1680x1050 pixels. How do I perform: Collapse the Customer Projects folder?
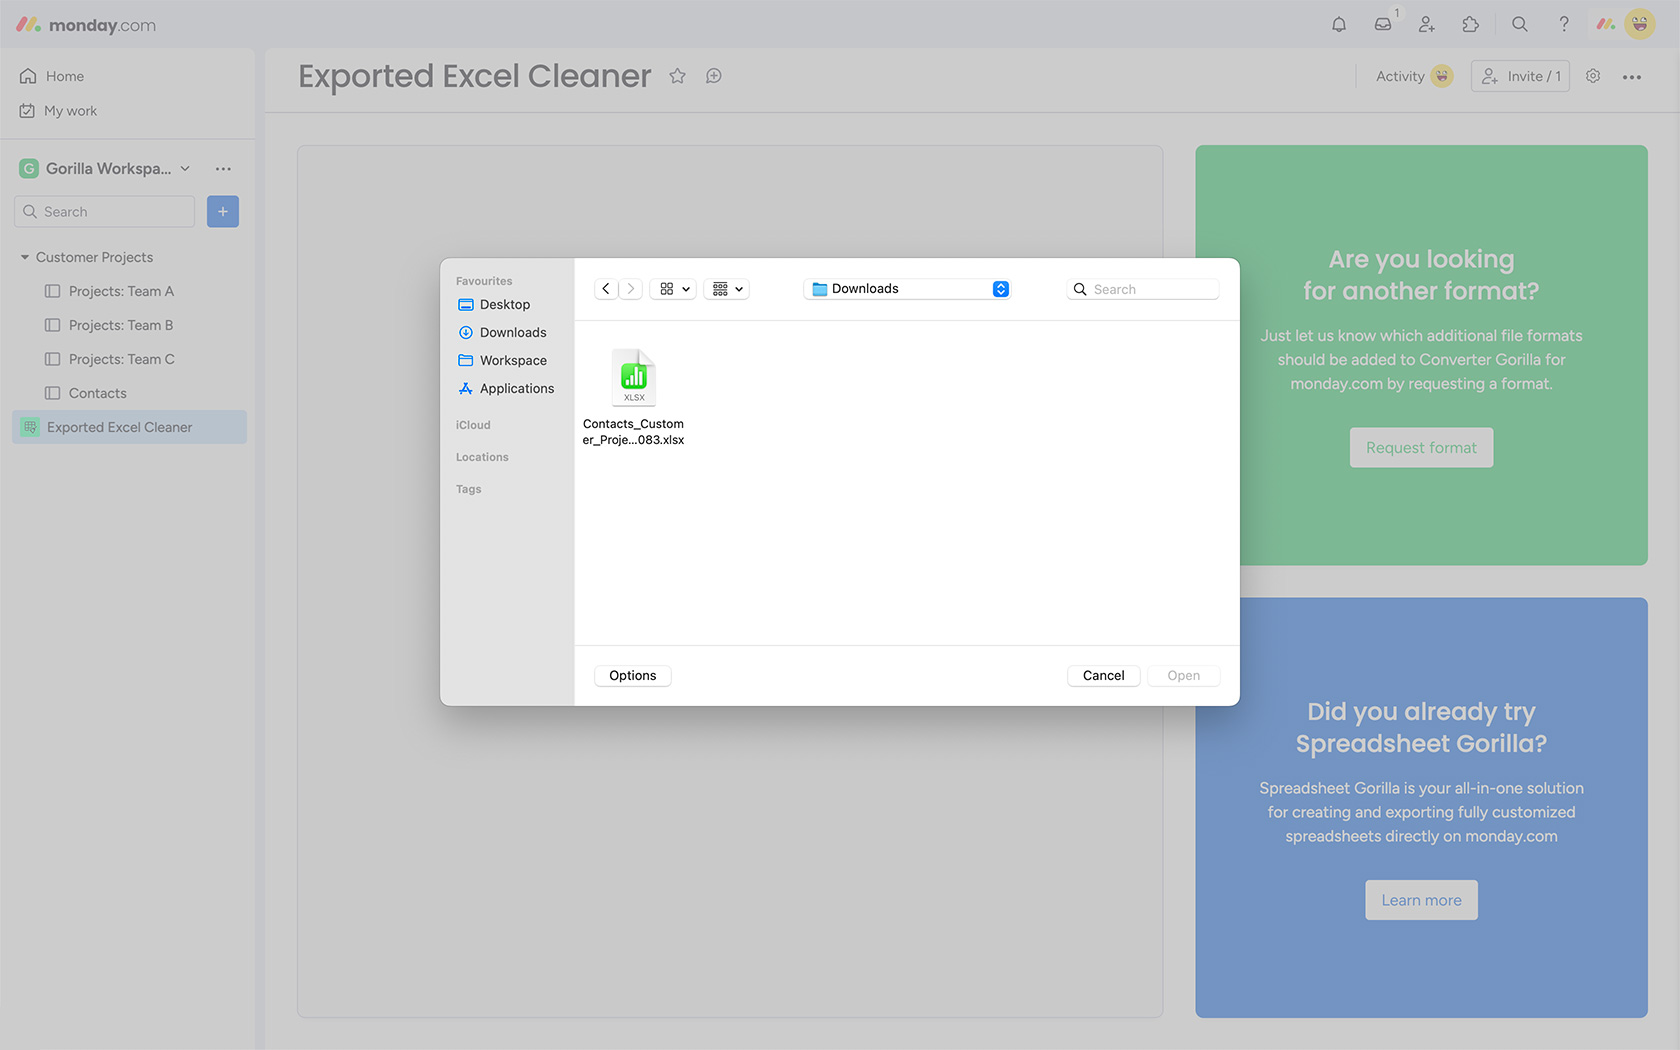coord(25,257)
